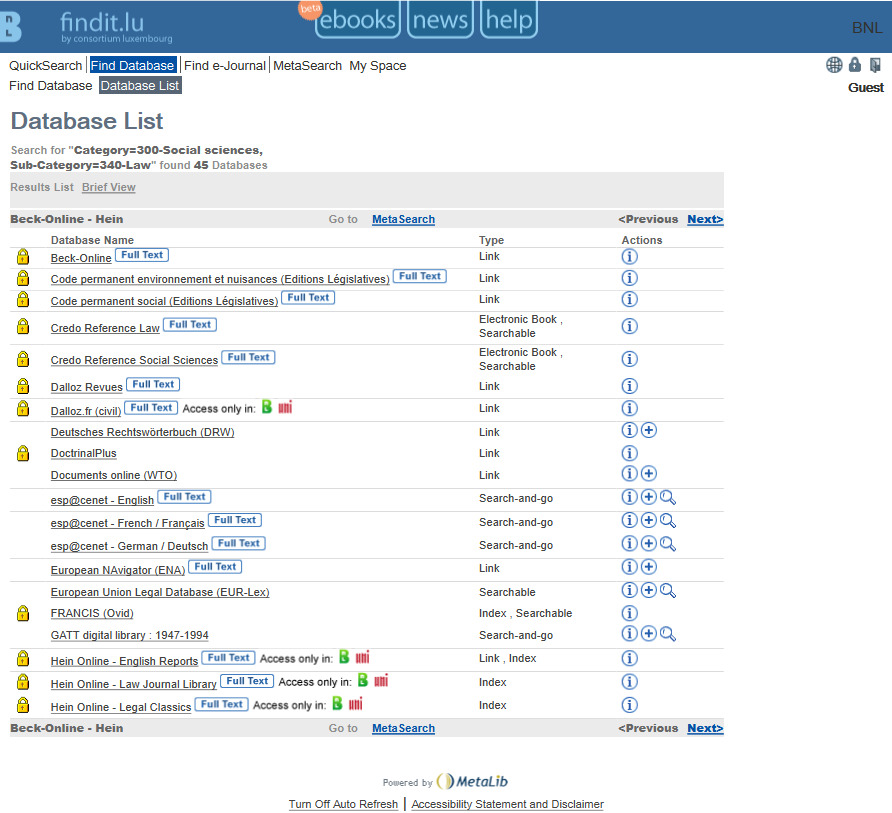The height and width of the screenshot is (813, 892).
Task: Select Database List submenu tab
Action: pyautogui.click(x=140, y=86)
